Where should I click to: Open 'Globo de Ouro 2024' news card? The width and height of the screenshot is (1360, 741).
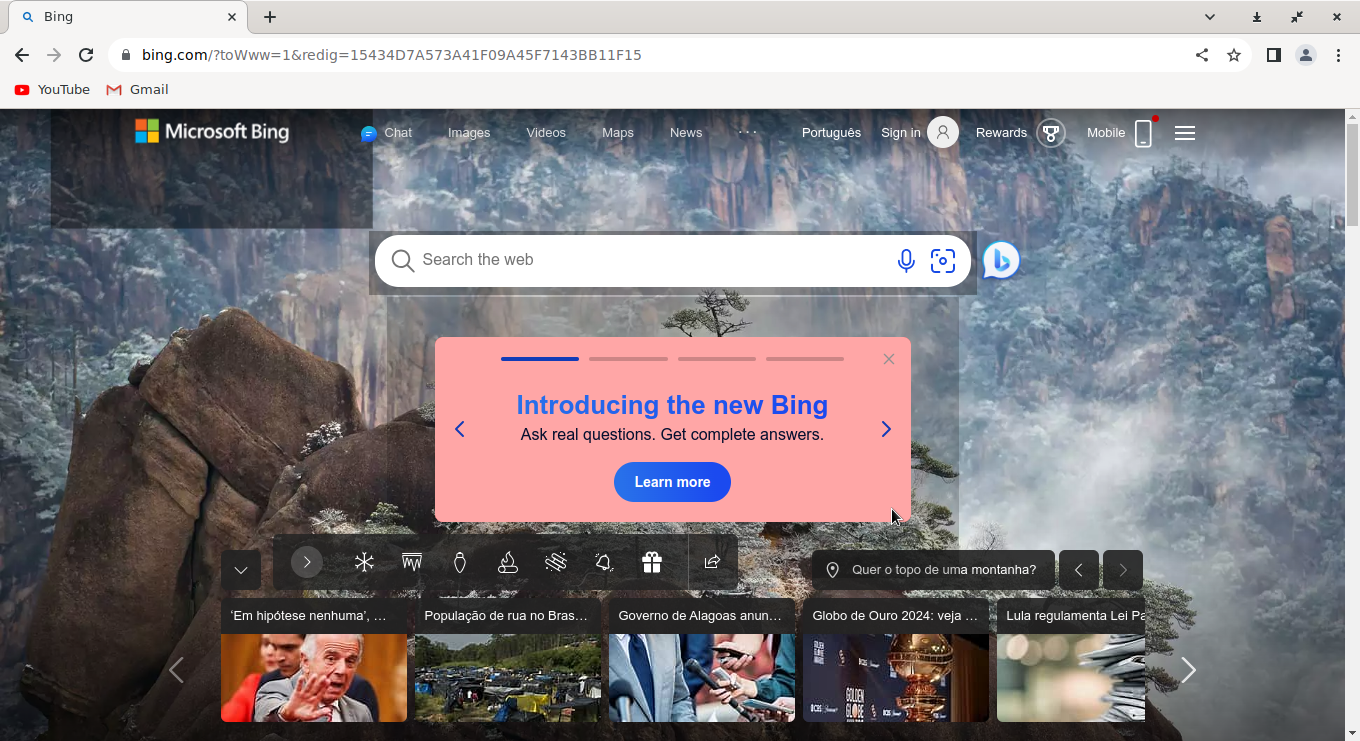pos(896,660)
